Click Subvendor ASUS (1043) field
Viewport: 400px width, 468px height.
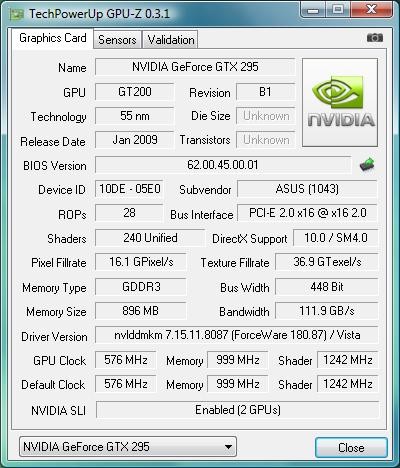click(307, 189)
